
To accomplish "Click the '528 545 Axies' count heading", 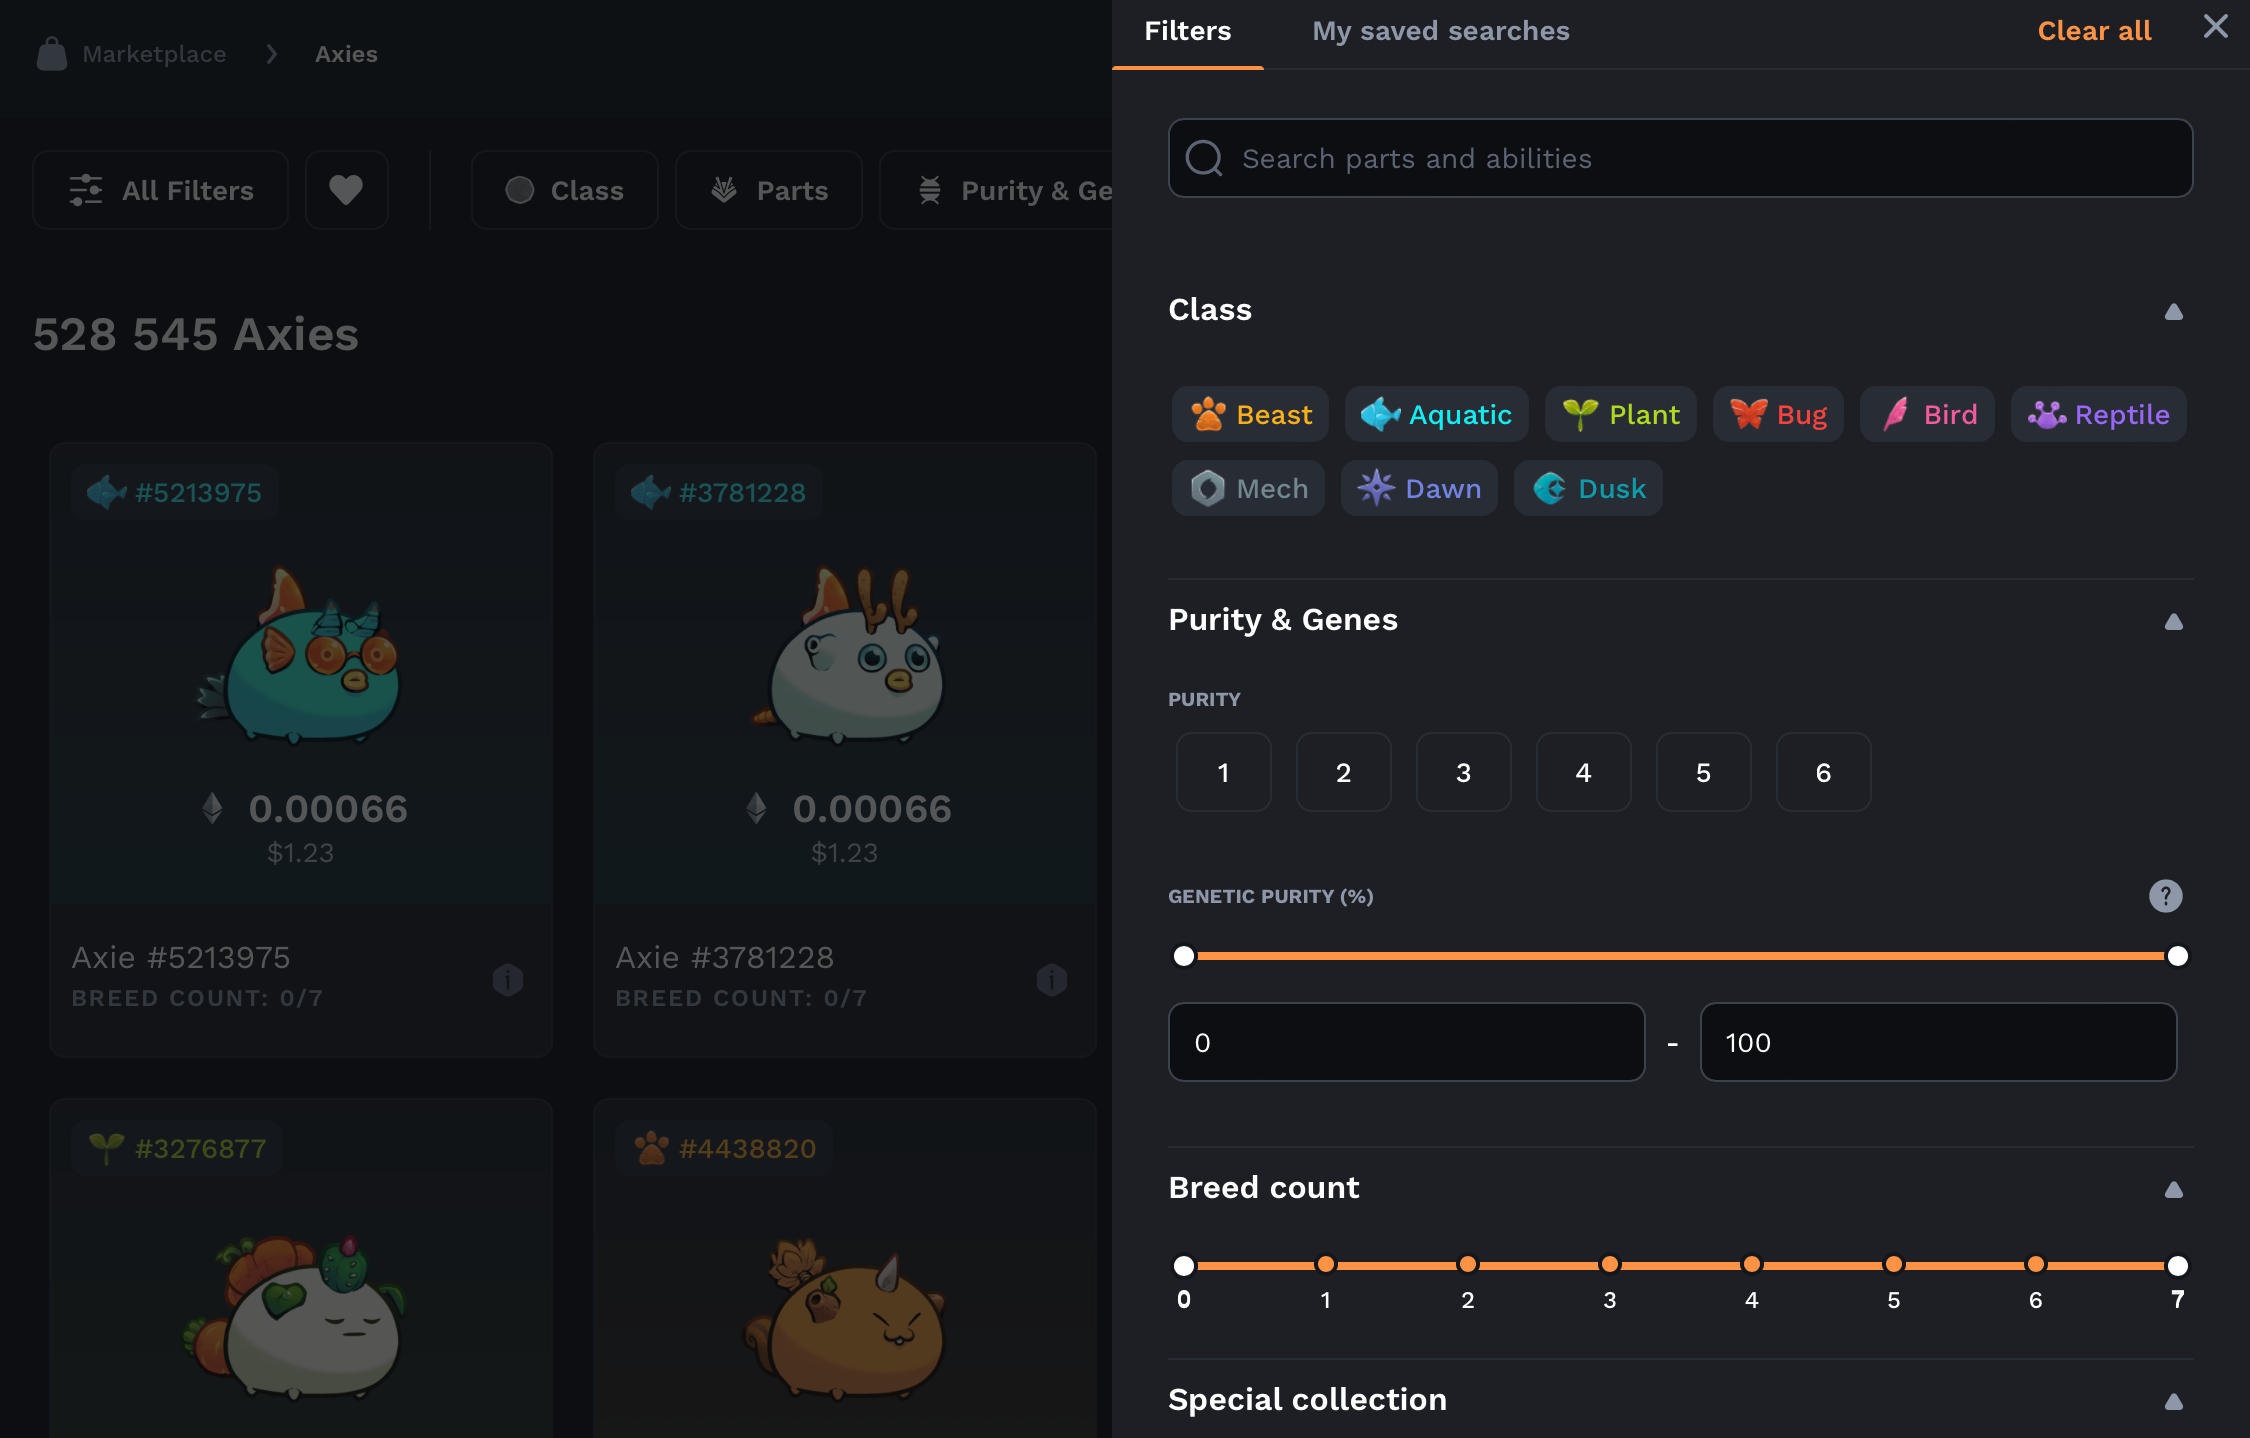I will click(196, 334).
